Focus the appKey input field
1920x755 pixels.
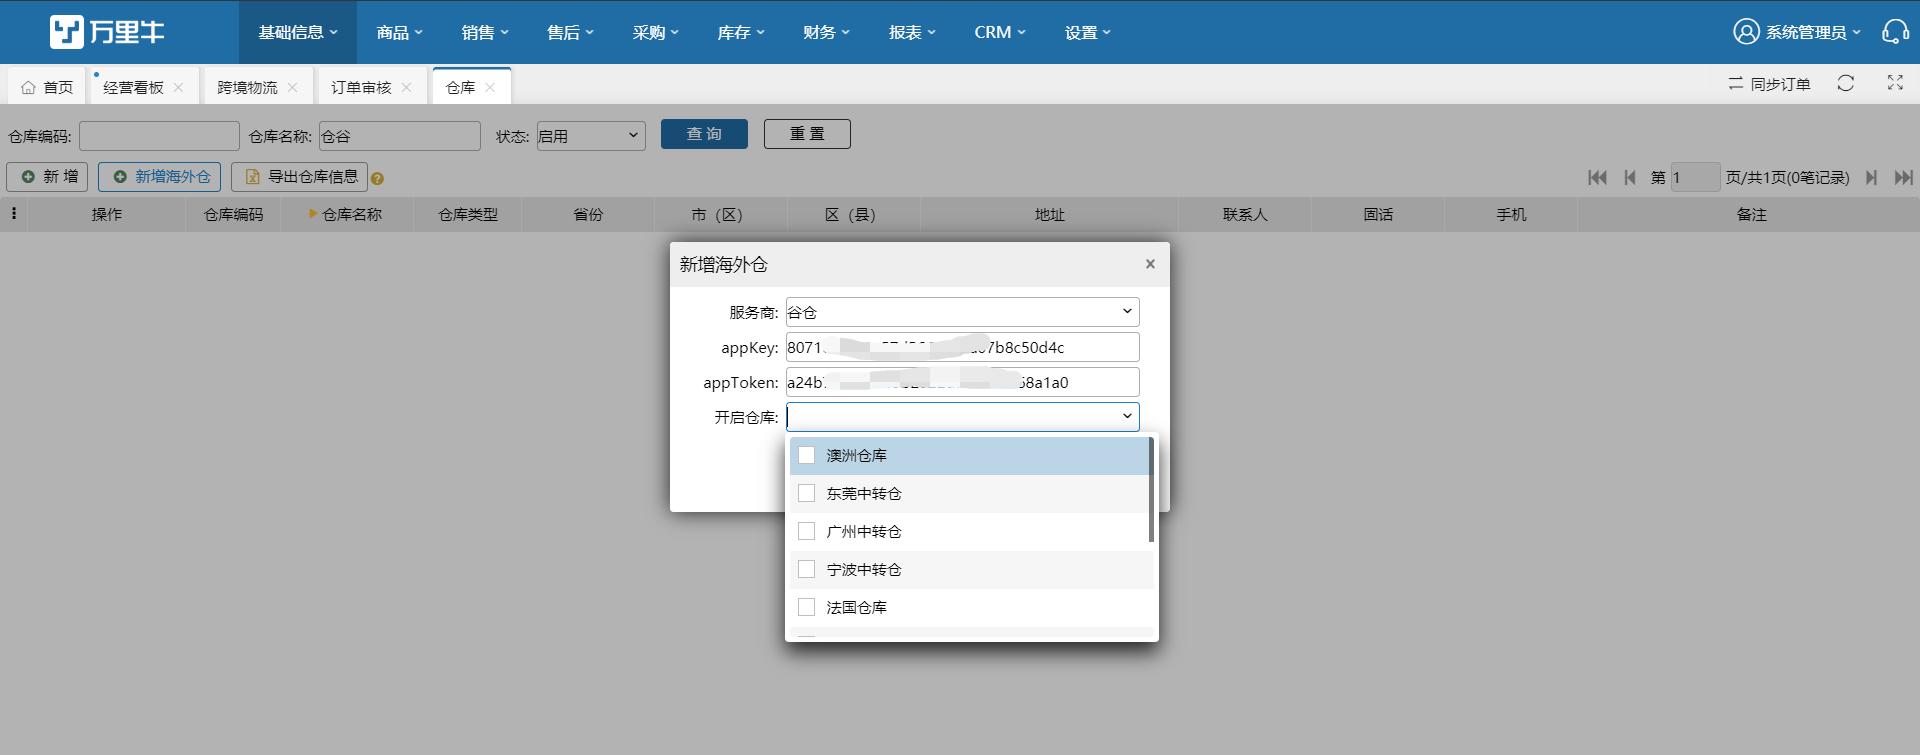click(x=962, y=347)
